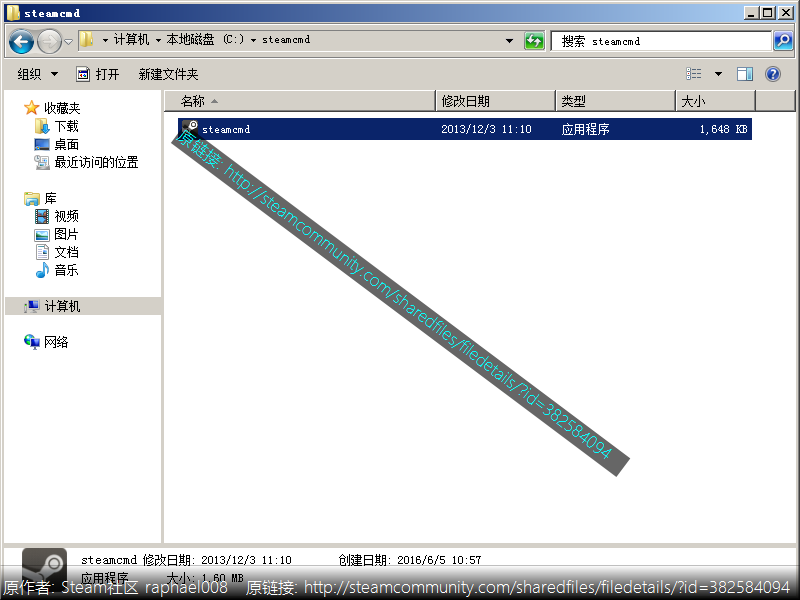Screen dimensions: 800x600
Task: Open the 组织 menu
Action: click(x=37, y=74)
